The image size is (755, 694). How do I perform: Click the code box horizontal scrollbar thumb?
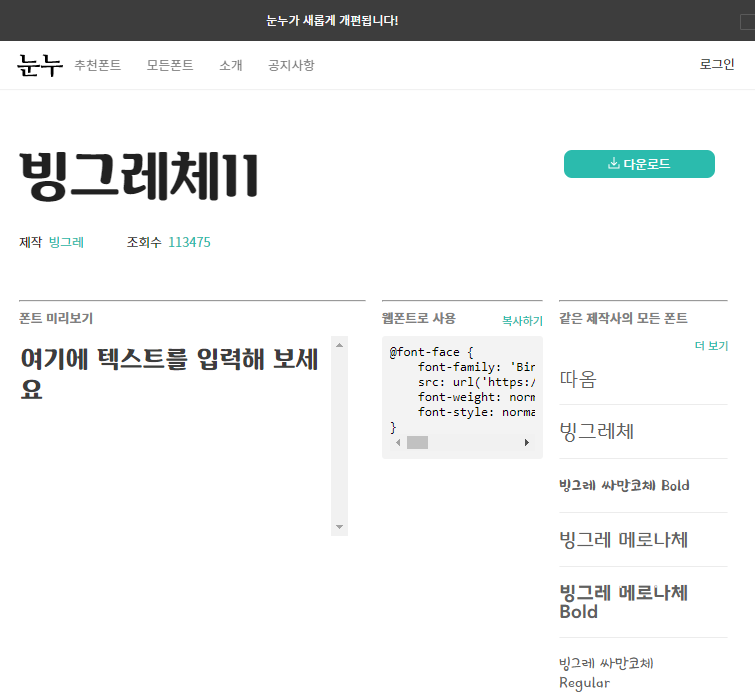(x=417, y=443)
